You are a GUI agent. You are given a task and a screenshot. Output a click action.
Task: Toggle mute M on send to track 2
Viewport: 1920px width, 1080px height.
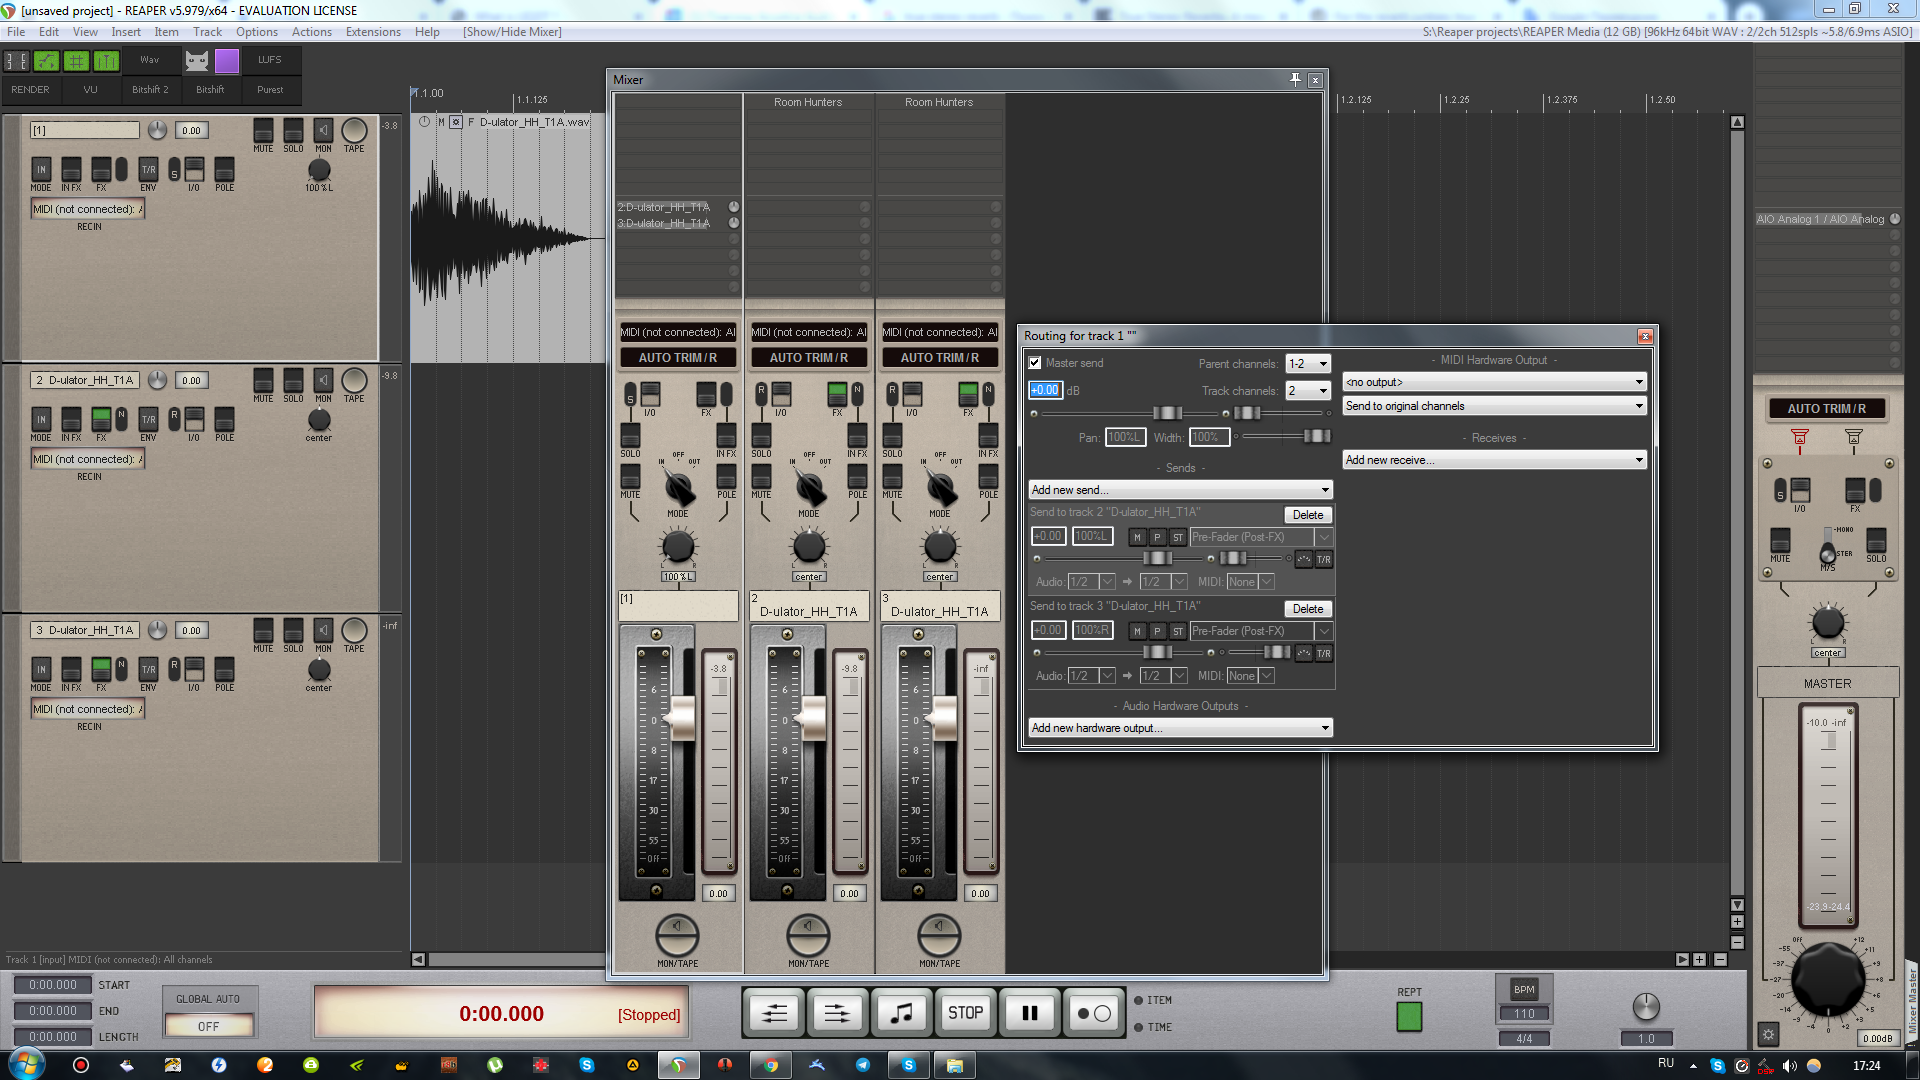pos(1137,537)
